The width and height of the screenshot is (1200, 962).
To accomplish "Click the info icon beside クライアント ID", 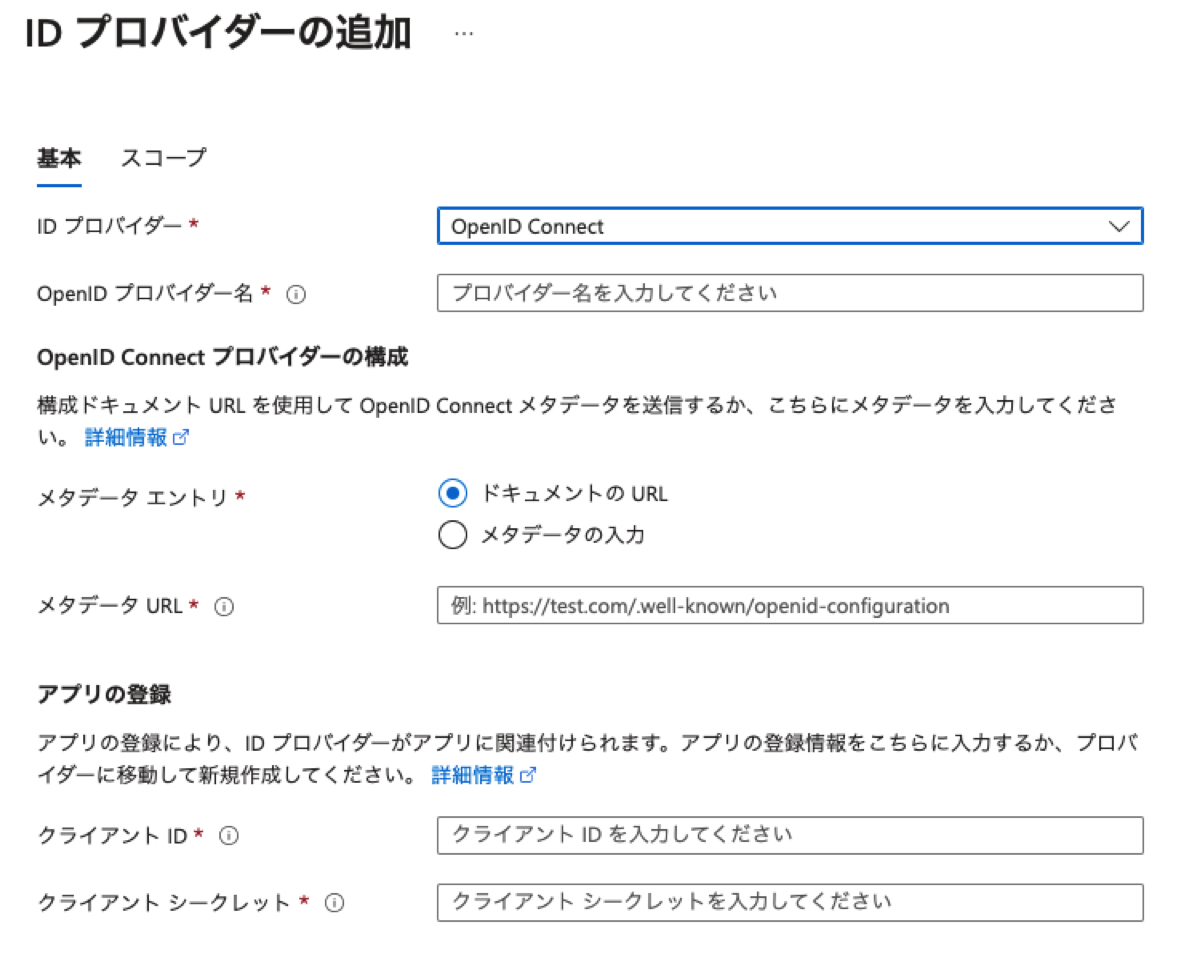I will pyautogui.click(x=230, y=836).
